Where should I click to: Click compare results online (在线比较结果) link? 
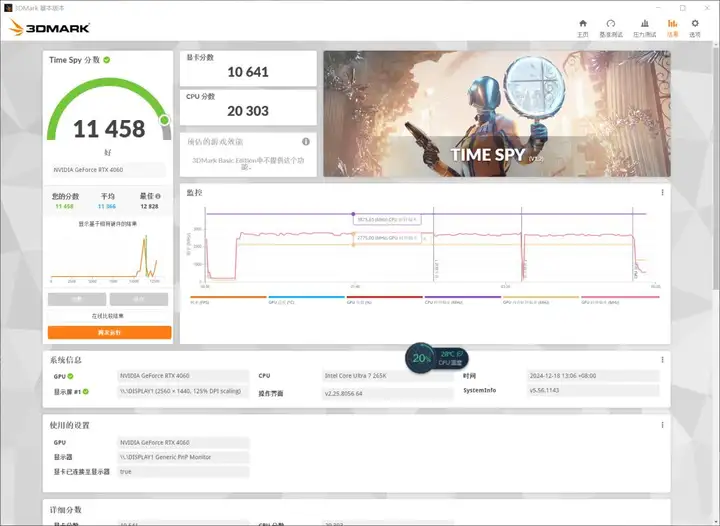click(107, 316)
